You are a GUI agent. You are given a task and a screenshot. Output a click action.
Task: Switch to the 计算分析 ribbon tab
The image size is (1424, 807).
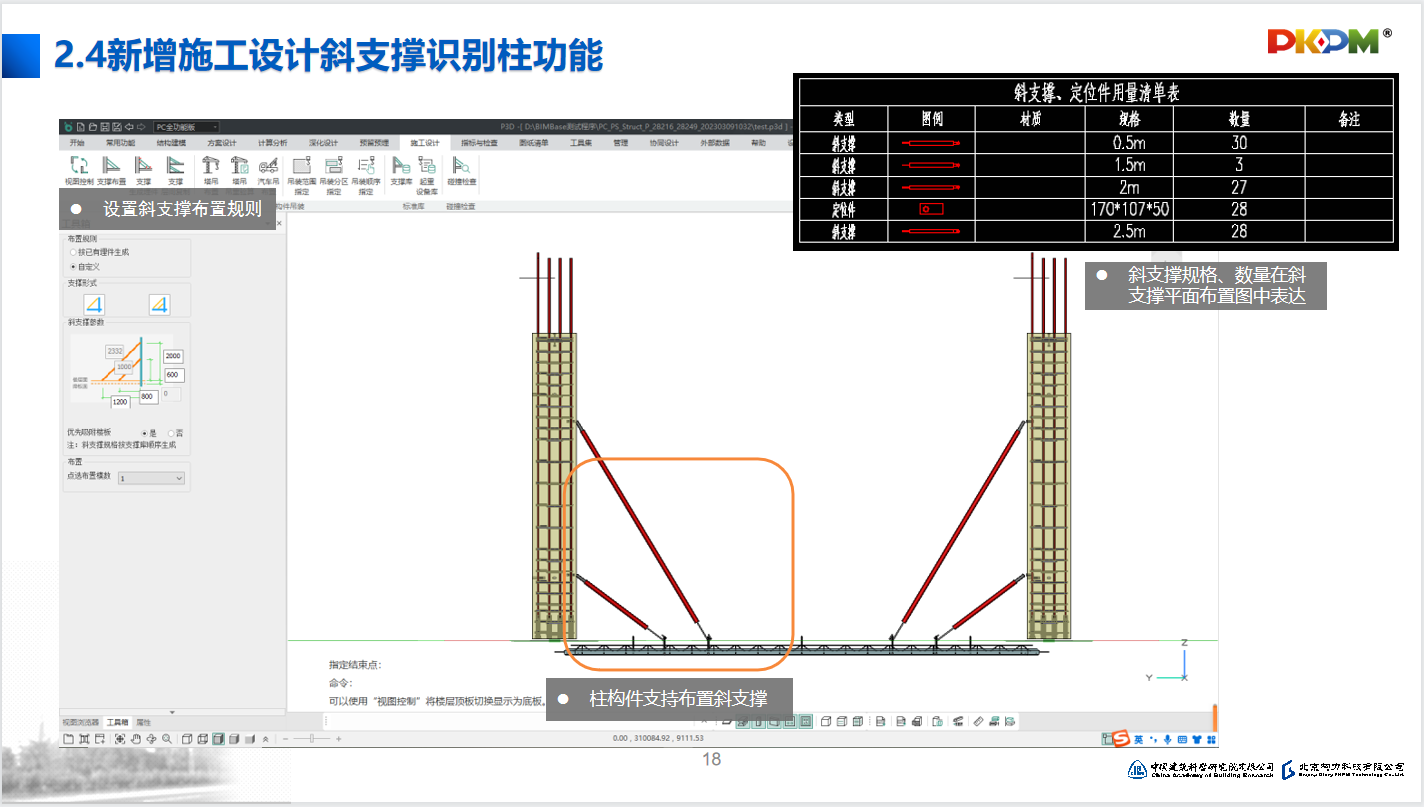pos(272,143)
